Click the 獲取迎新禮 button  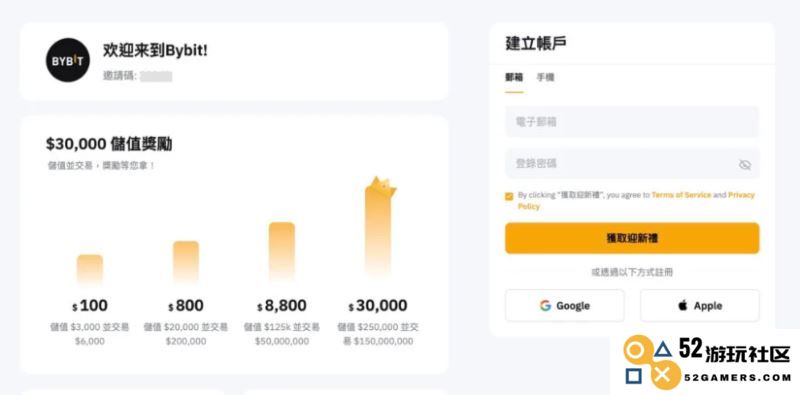pos(632,238)
